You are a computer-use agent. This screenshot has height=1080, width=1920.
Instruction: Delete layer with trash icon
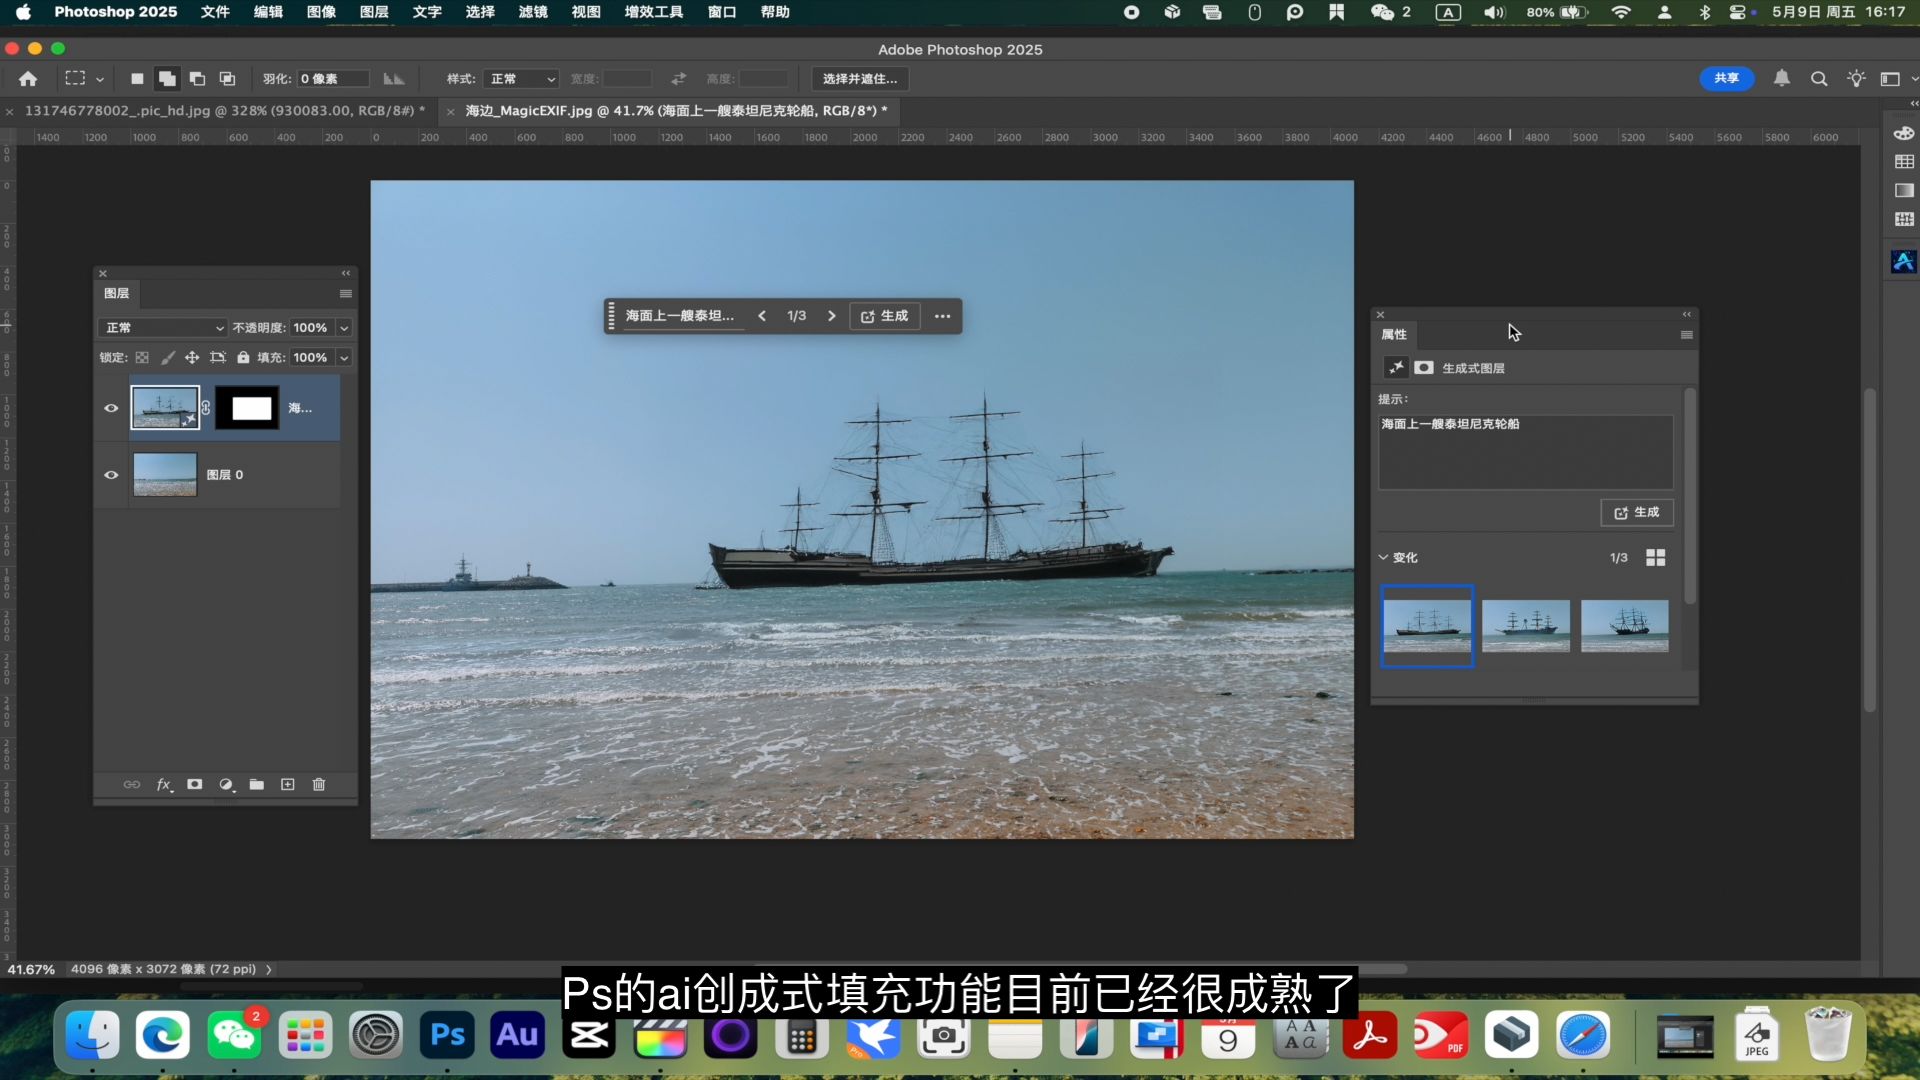[x=319, y=785]
